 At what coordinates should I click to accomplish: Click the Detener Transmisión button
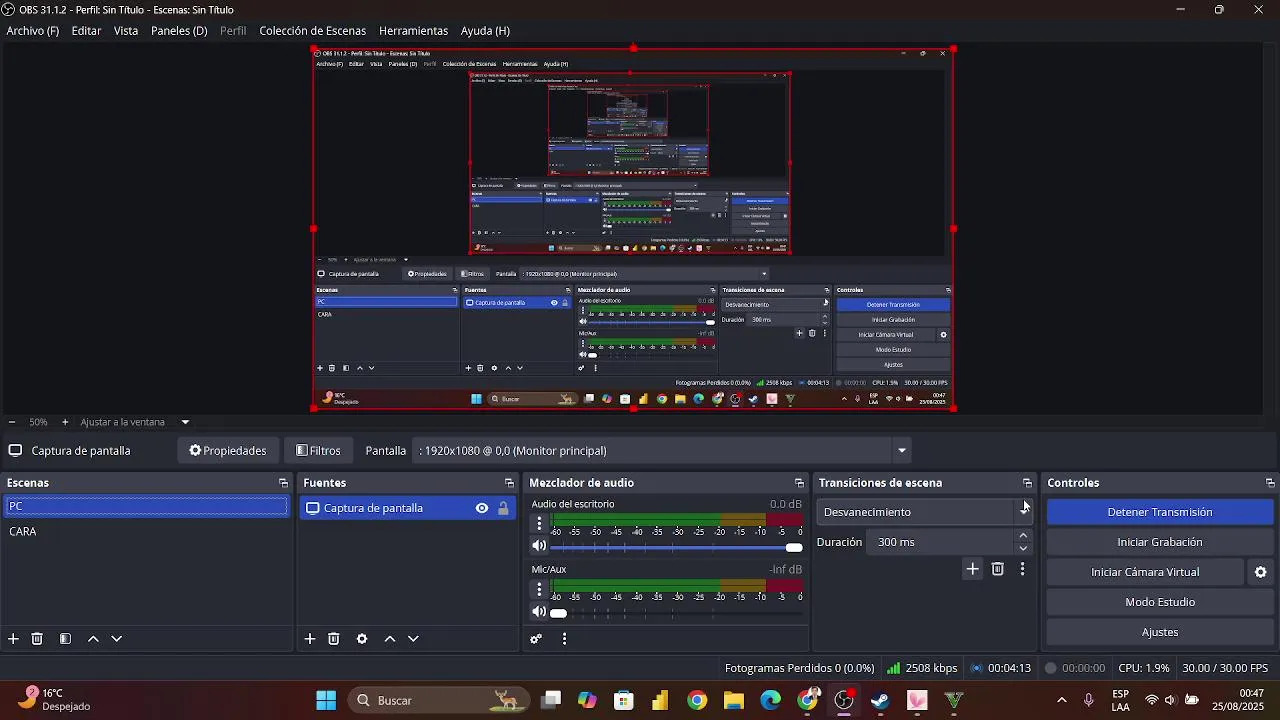coord(1160,512)
